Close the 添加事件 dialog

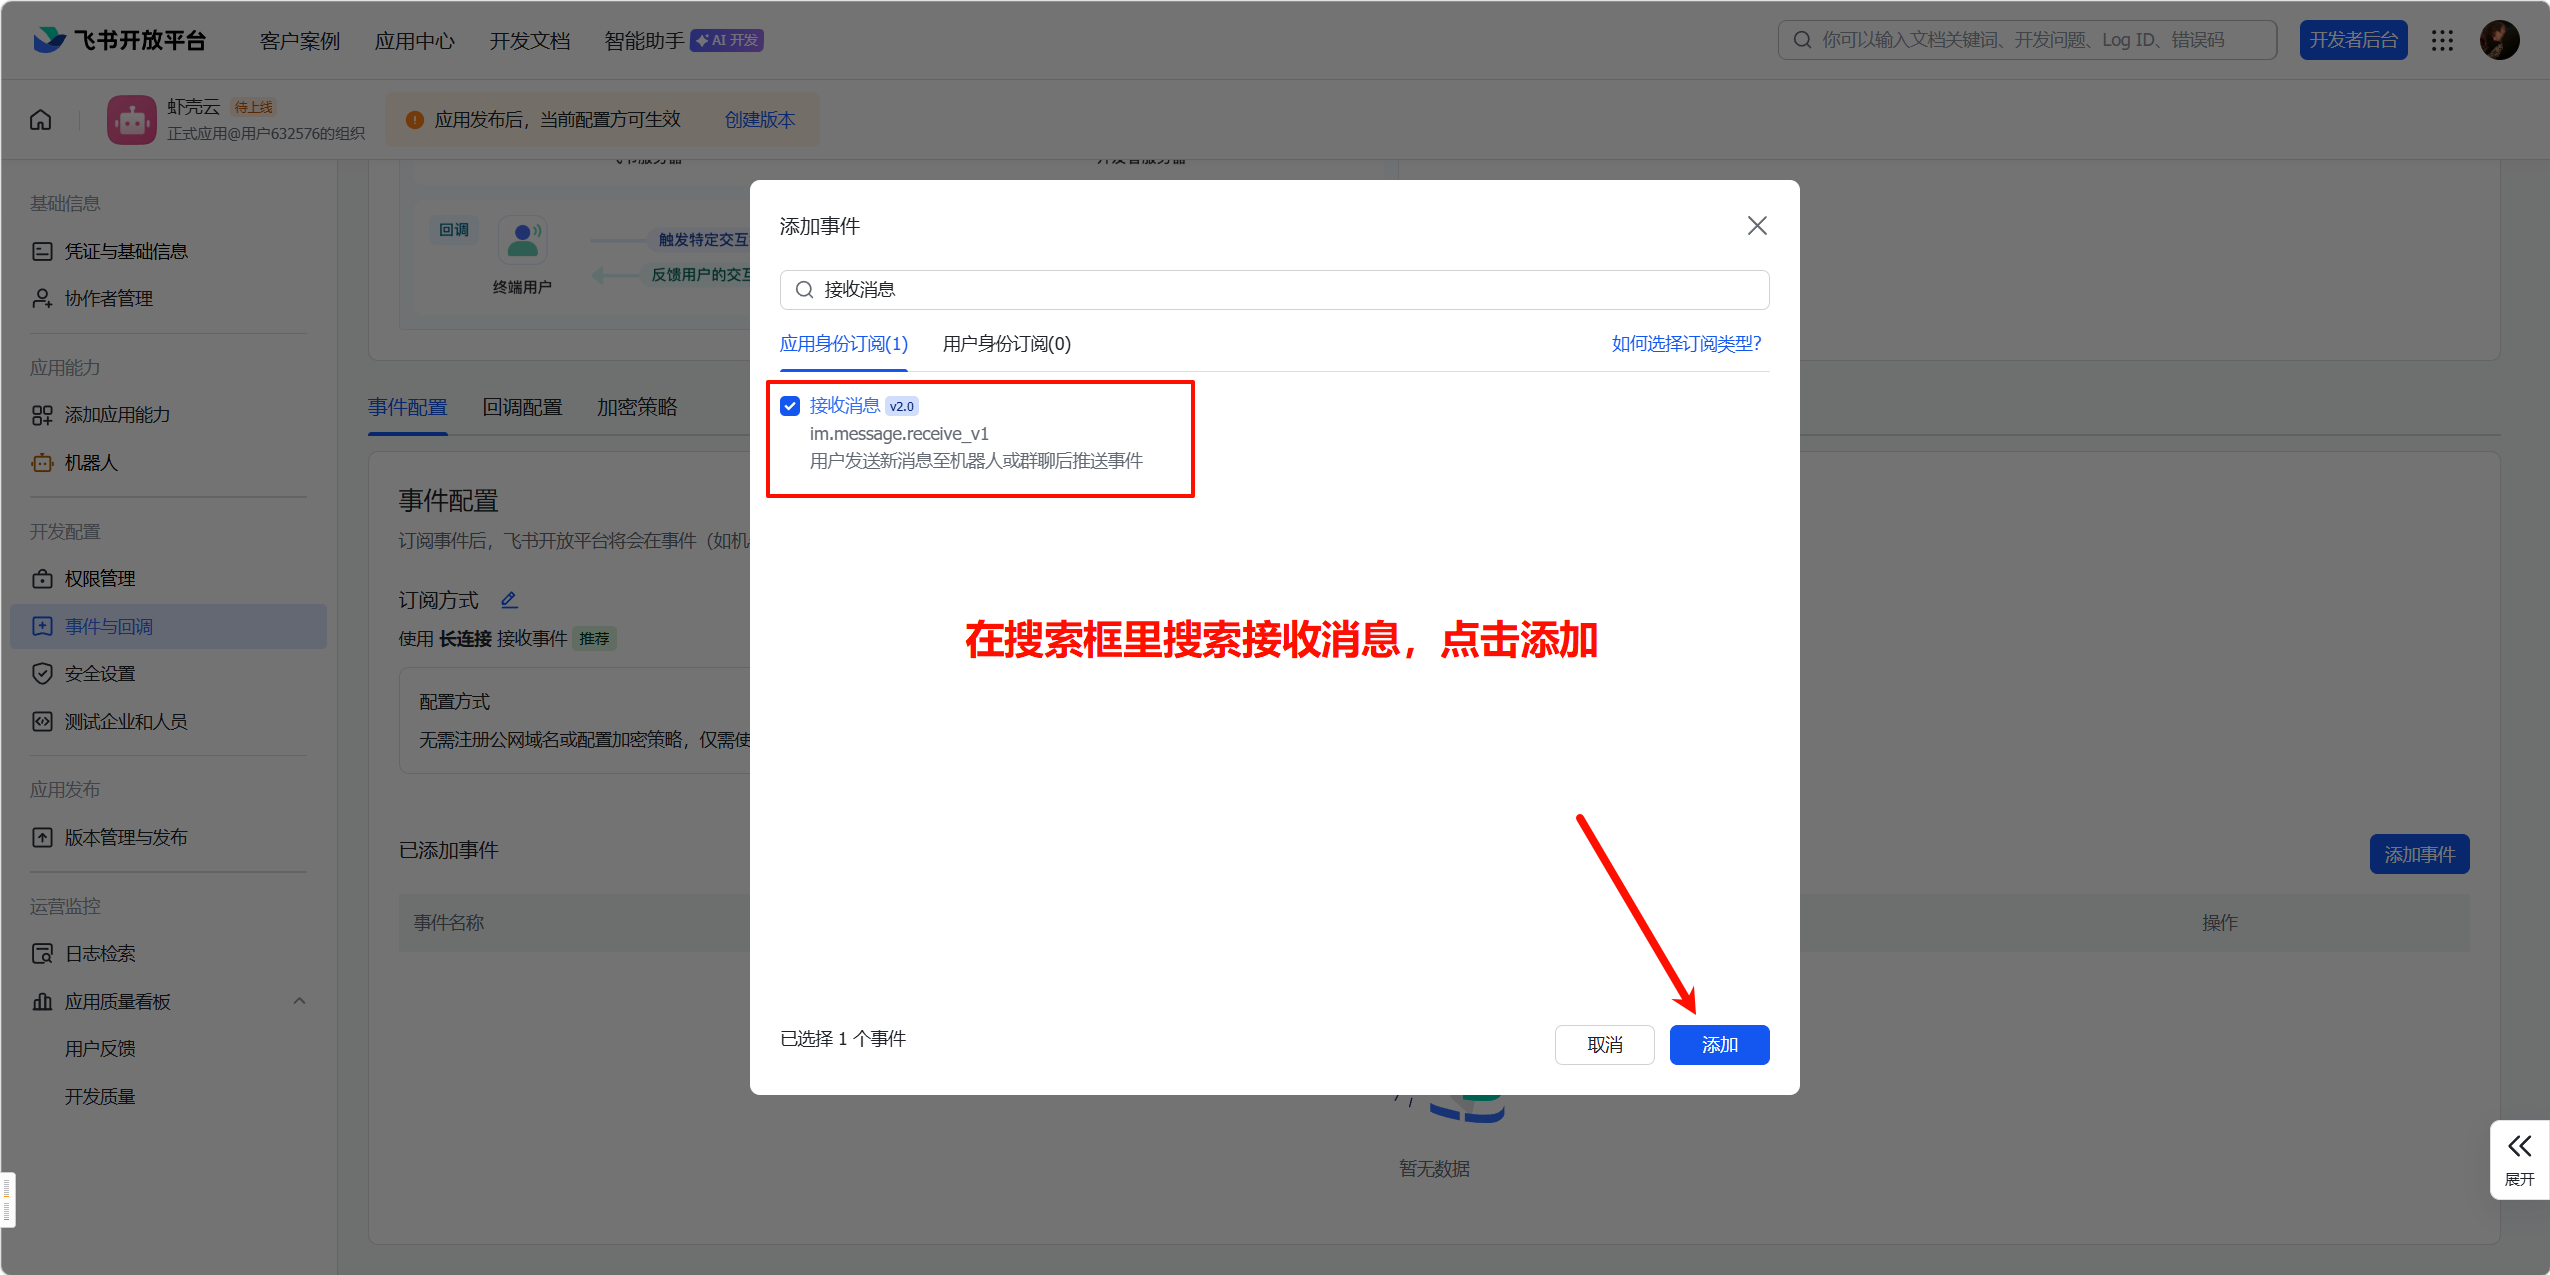coord(1757,225)
